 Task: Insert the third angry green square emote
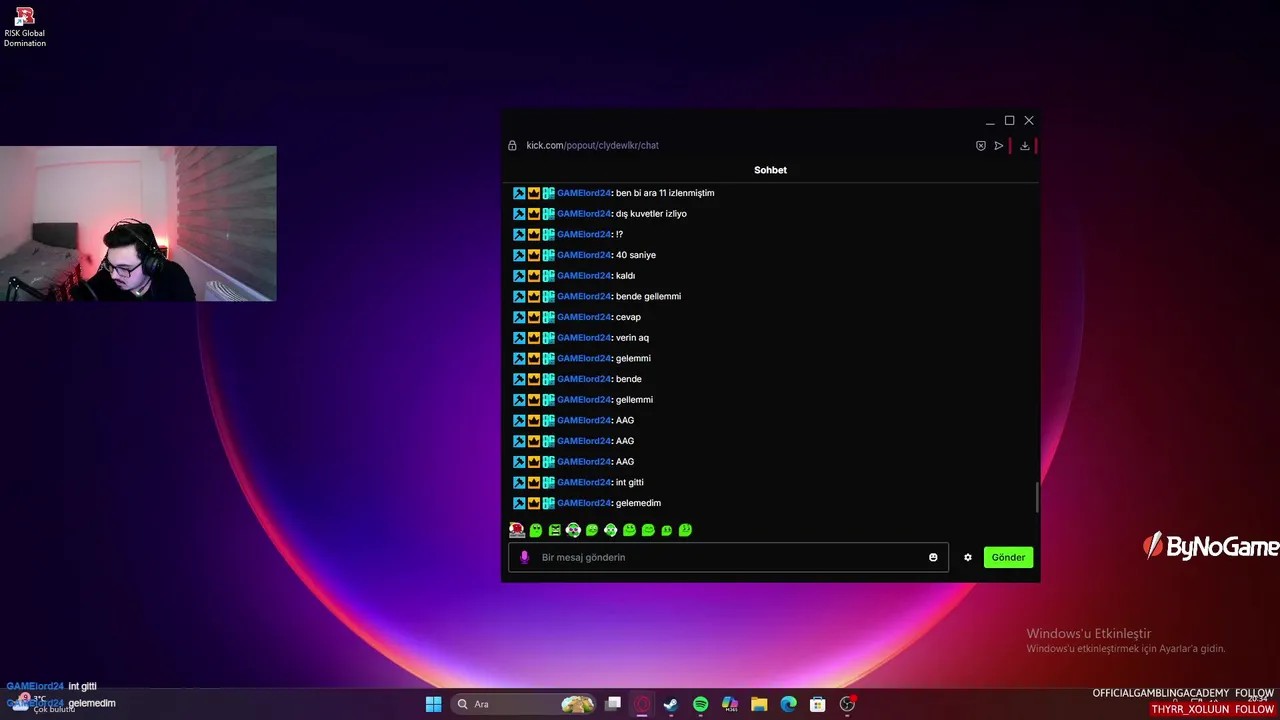click(555, 530)
